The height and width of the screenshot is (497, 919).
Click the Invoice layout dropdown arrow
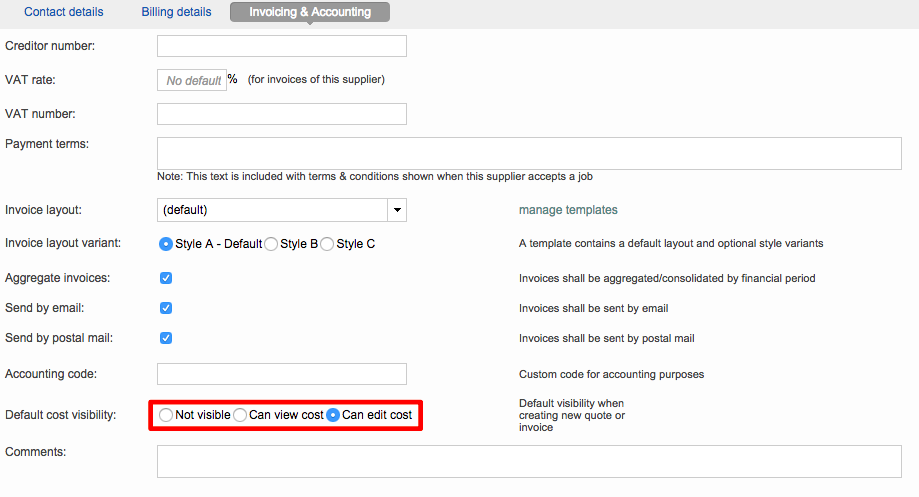(397, 210)
